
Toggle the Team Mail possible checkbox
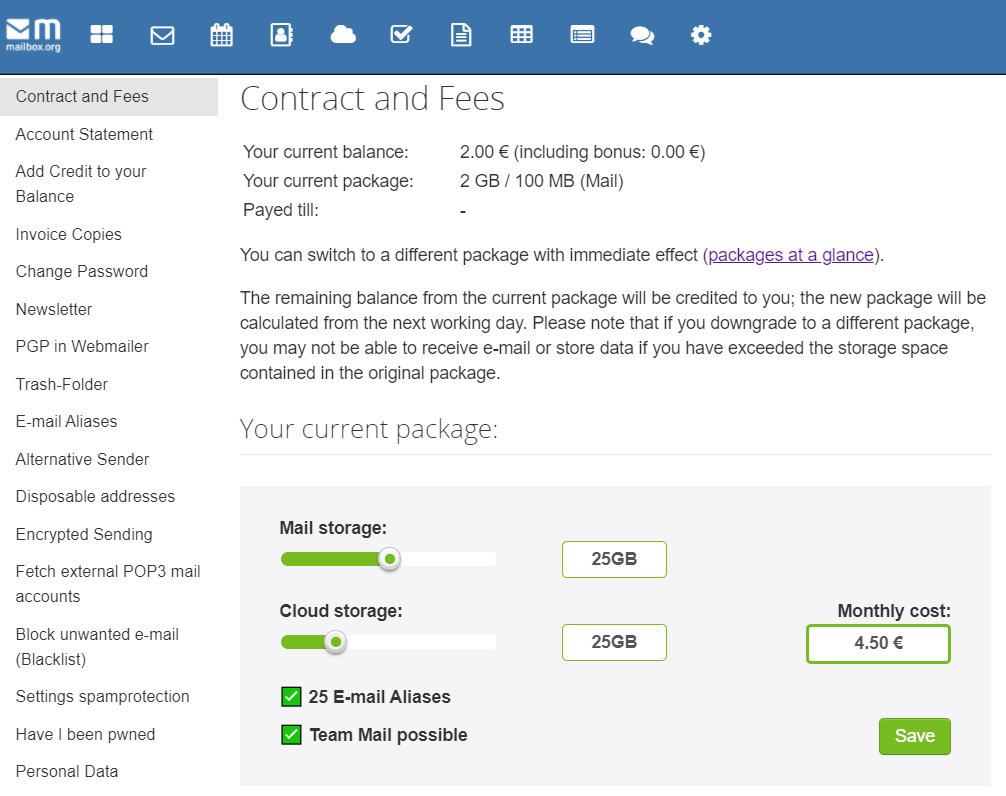[x=291, y=735]
